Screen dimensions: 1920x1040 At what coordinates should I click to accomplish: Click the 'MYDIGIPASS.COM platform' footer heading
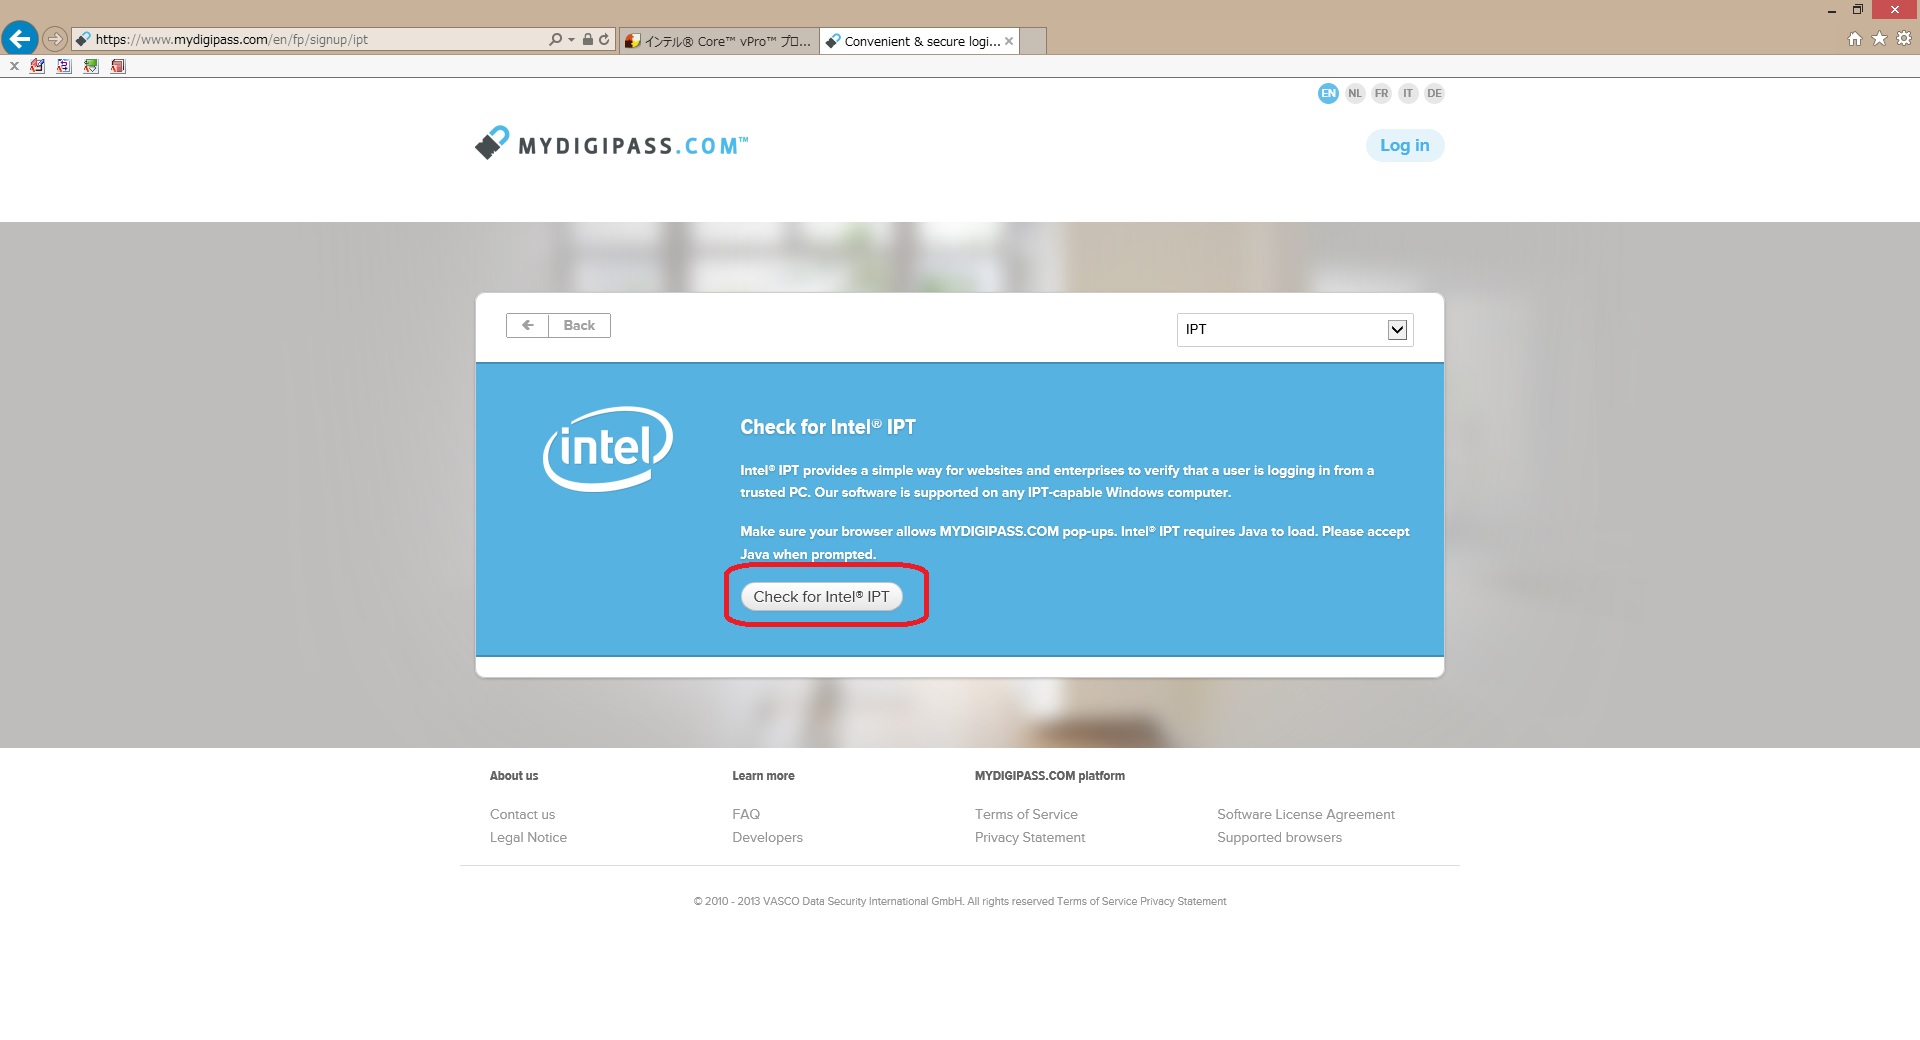point(1050,776)
